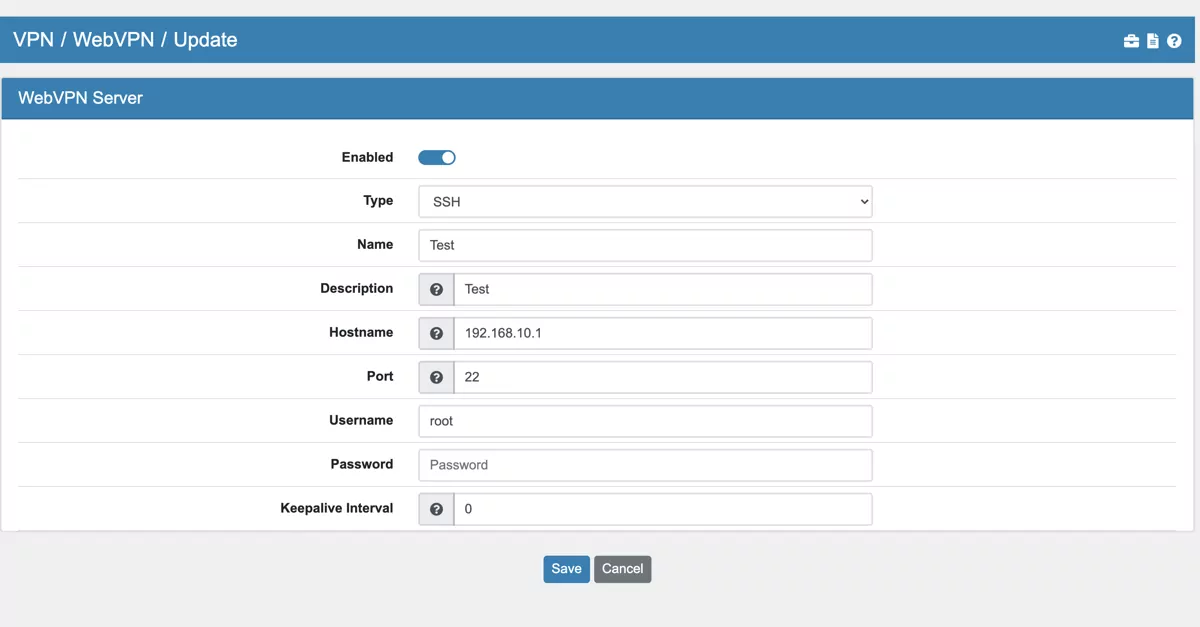Expand the Type selector's dropdown arrow
Screen dimensions: 1200x627
pyautogui.click(x=862, y=201)
